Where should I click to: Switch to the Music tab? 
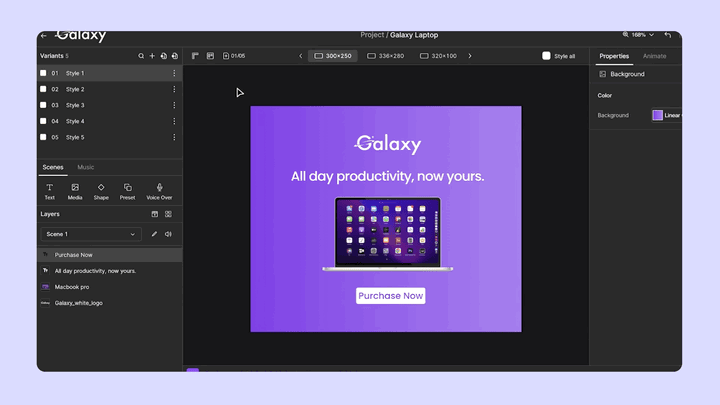[x=85, y=167]
